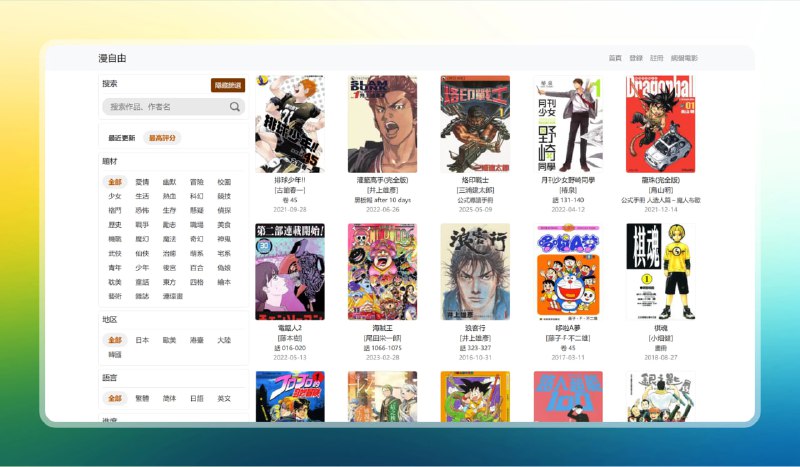Image resolution: width=800 pixels, height=467 pixels.
Task: Select the 烙印戰士 manga cover
Action: pyautogui.click(x=475, y=124)
